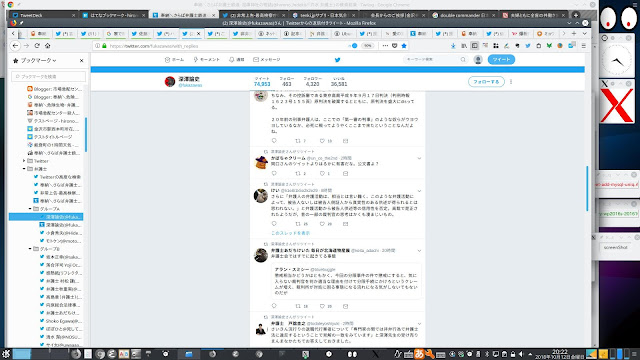Viewport: 640px width, 360px height.
Task: Click このスレッドを表示 link
Action: click(x=290, y=233)
